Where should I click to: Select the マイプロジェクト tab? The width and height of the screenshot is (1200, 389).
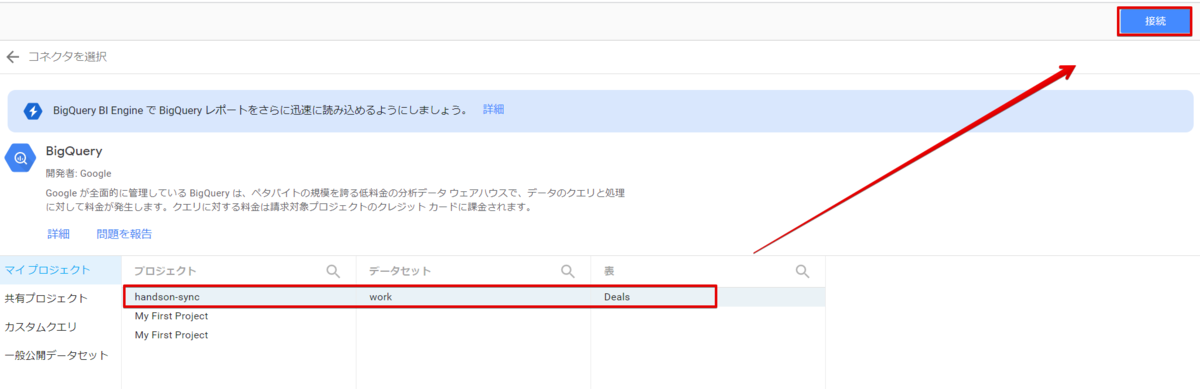[x=60, y=270]
